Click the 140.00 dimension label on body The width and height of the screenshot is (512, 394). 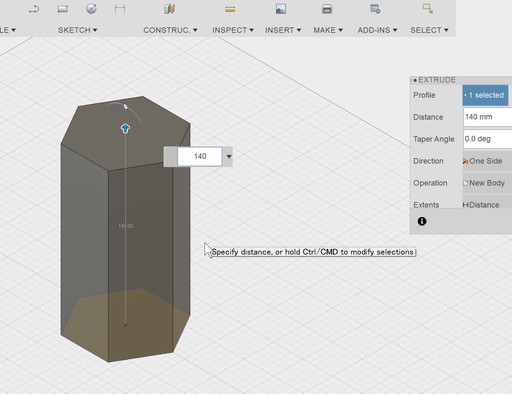tap(126, 226)
